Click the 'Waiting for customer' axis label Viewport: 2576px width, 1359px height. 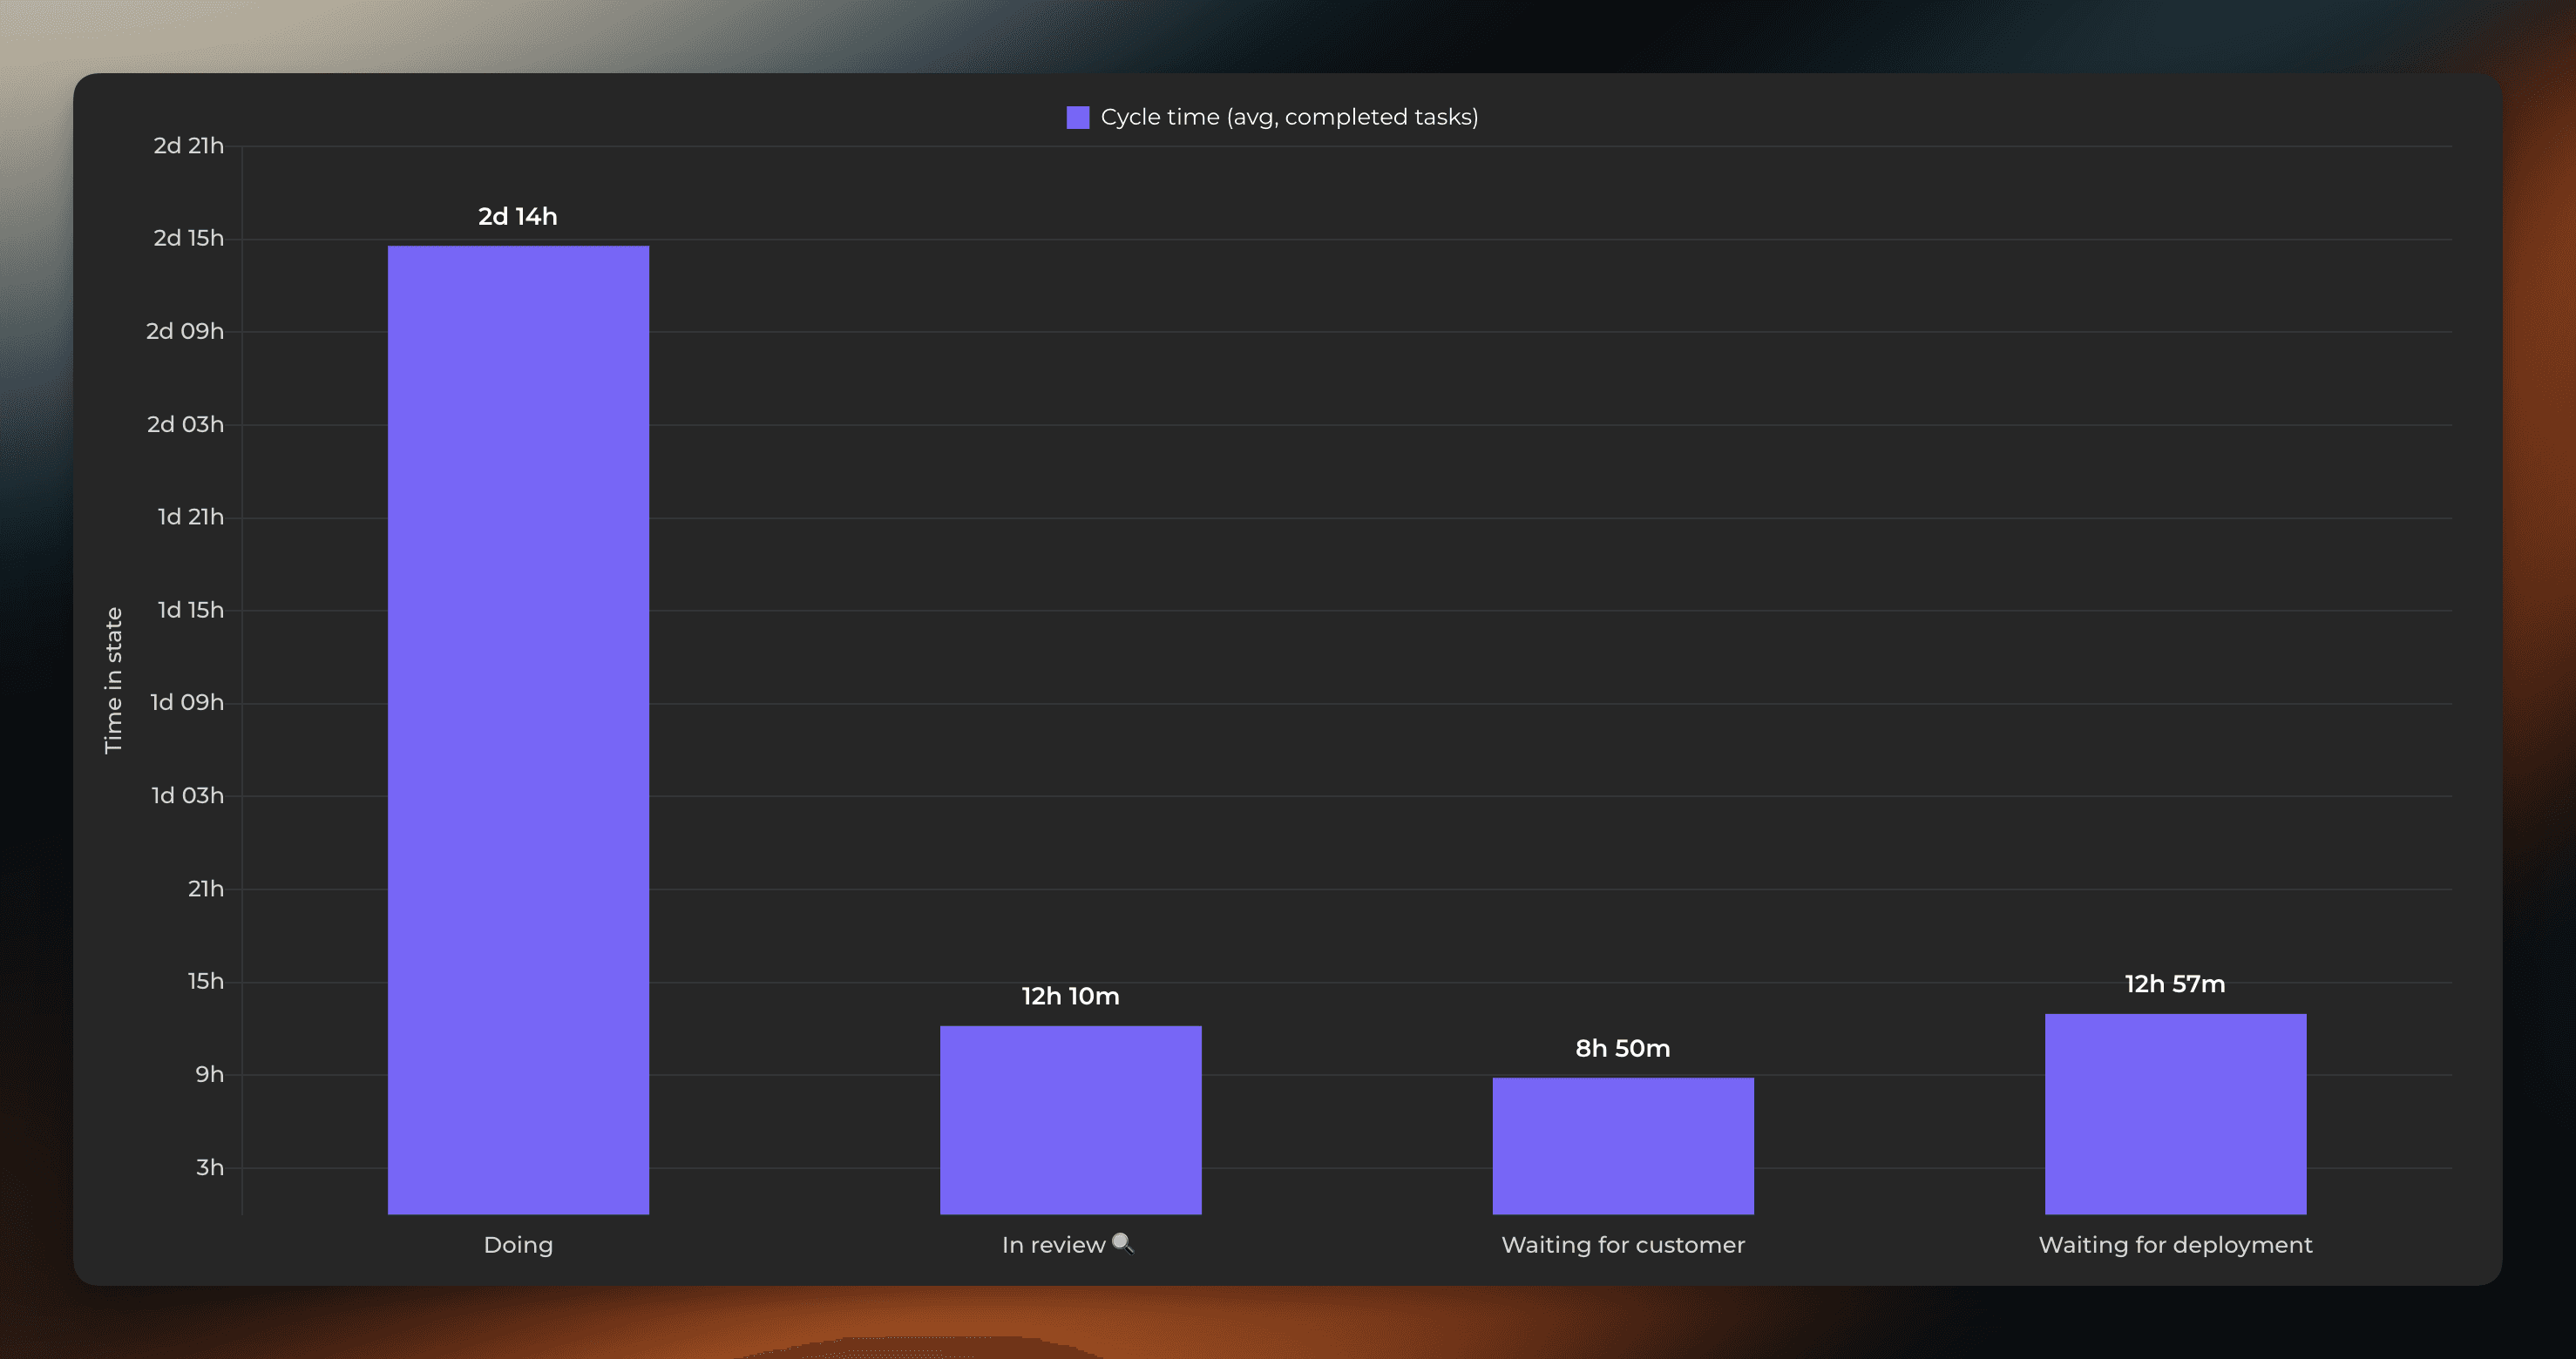coord(1623,1245)
